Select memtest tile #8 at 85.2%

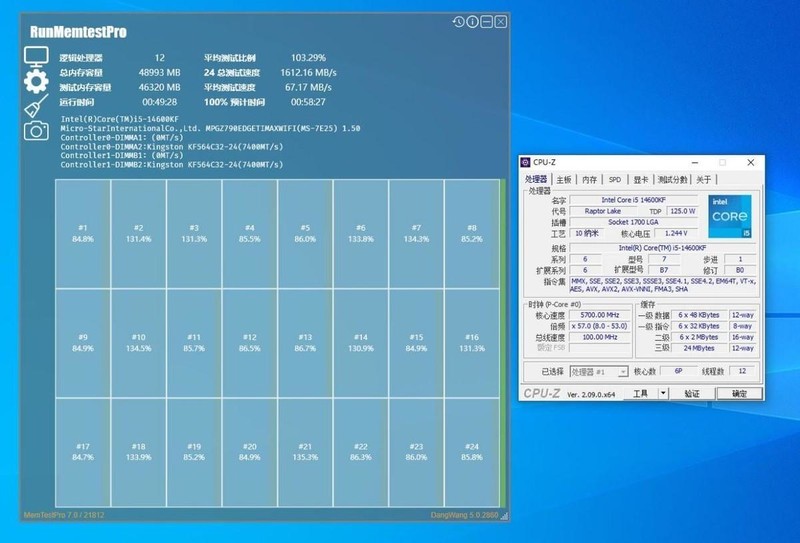(x=472, y=234)
